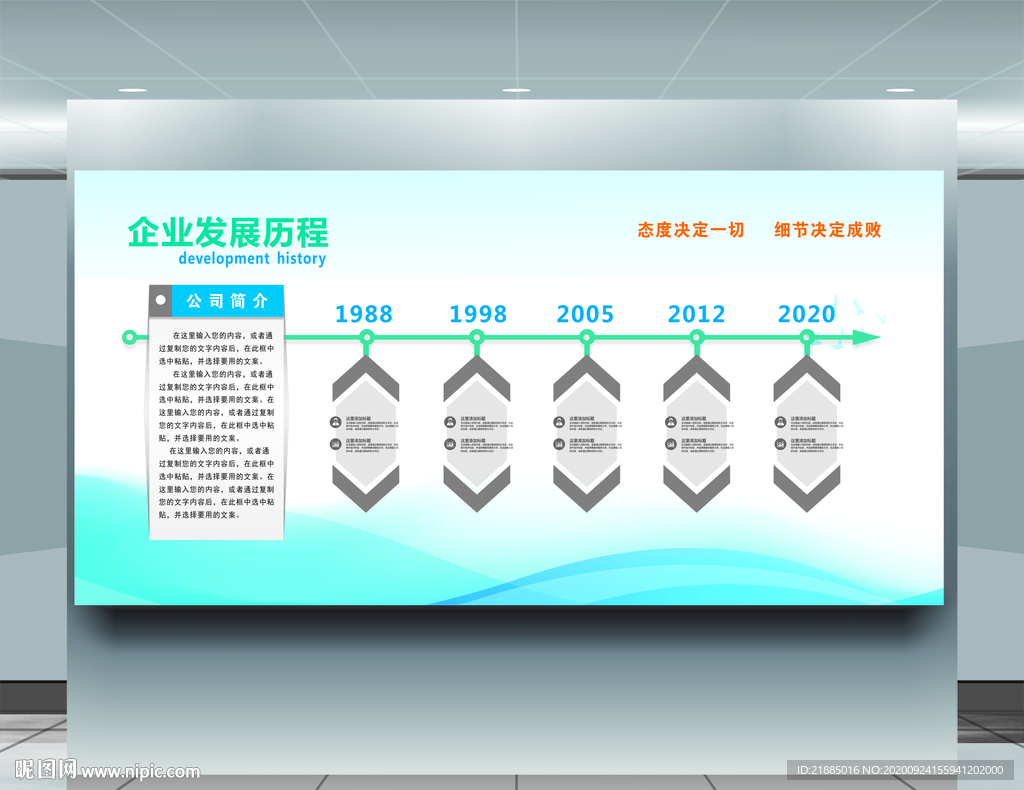Click the 企业发展历程 green title
1024x790 pixels.
click(x=228, y=232)
